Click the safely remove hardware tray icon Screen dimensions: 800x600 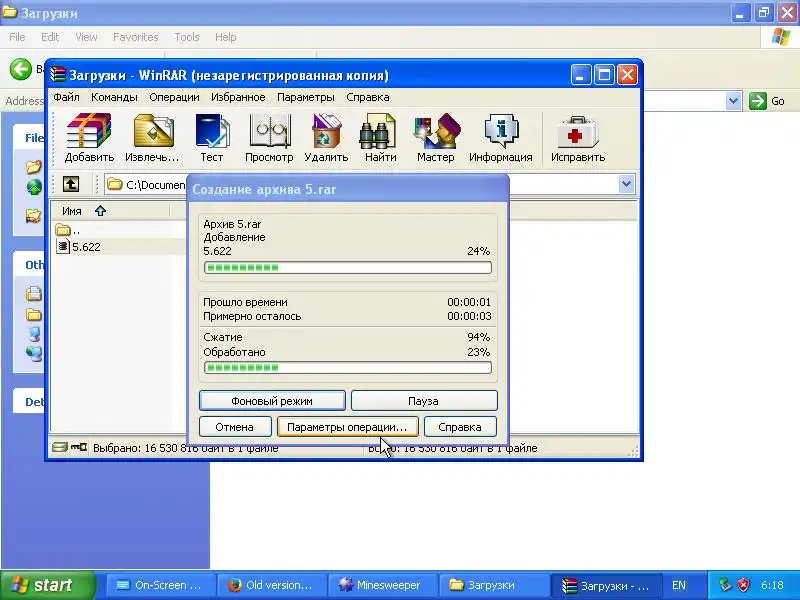725,585
